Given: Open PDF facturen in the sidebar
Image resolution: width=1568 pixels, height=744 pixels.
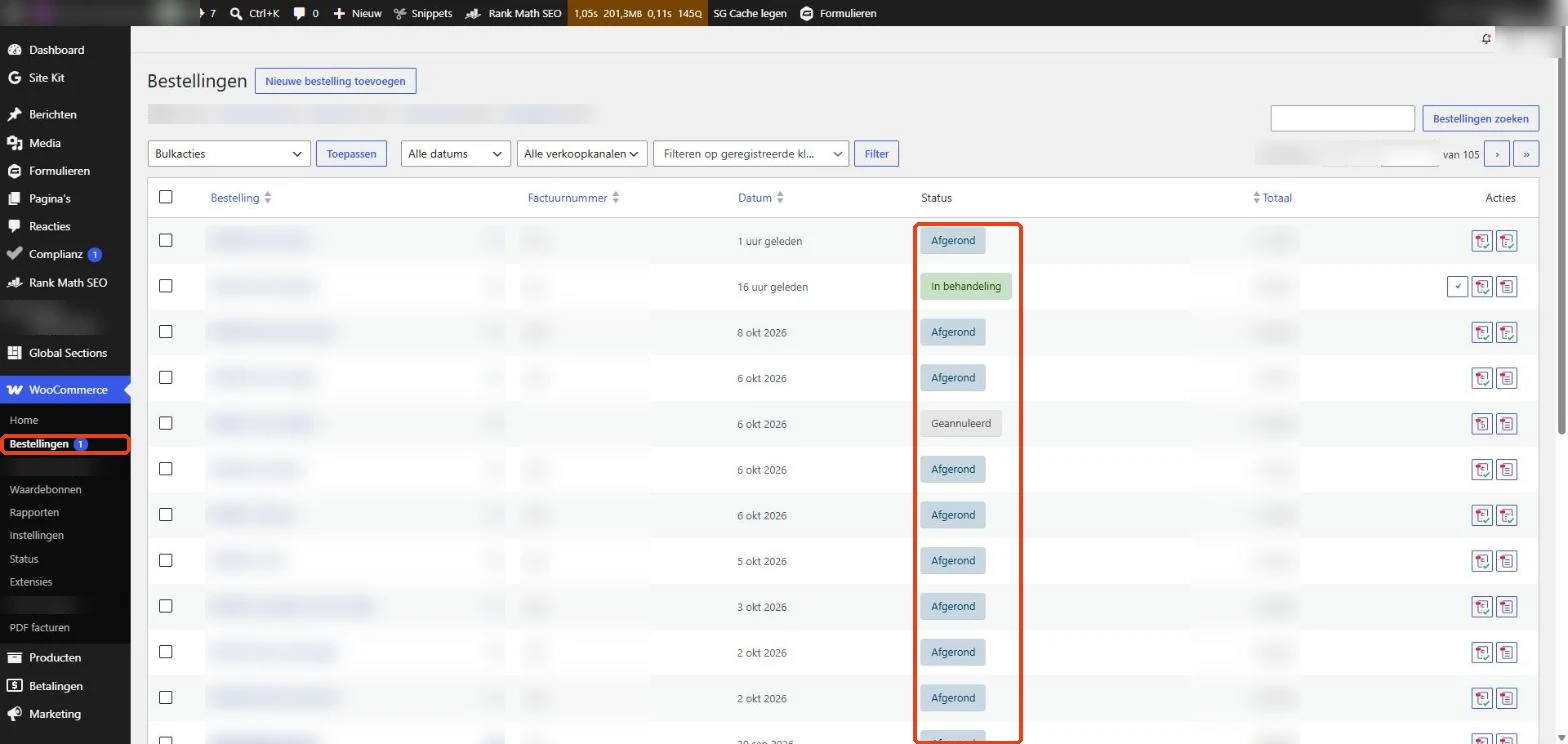Looking at the screenshot, I should 39,628.
